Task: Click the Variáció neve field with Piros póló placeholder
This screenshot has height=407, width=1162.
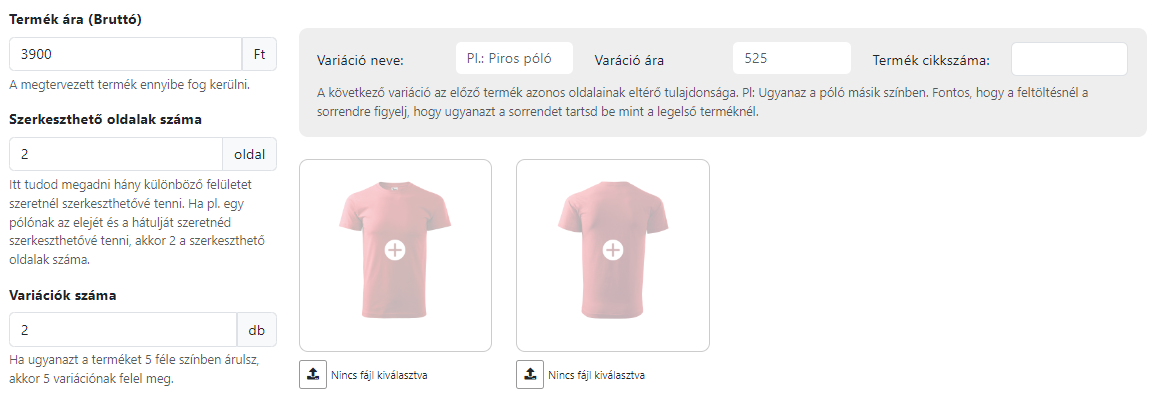Action: click(x=514, y=59)
